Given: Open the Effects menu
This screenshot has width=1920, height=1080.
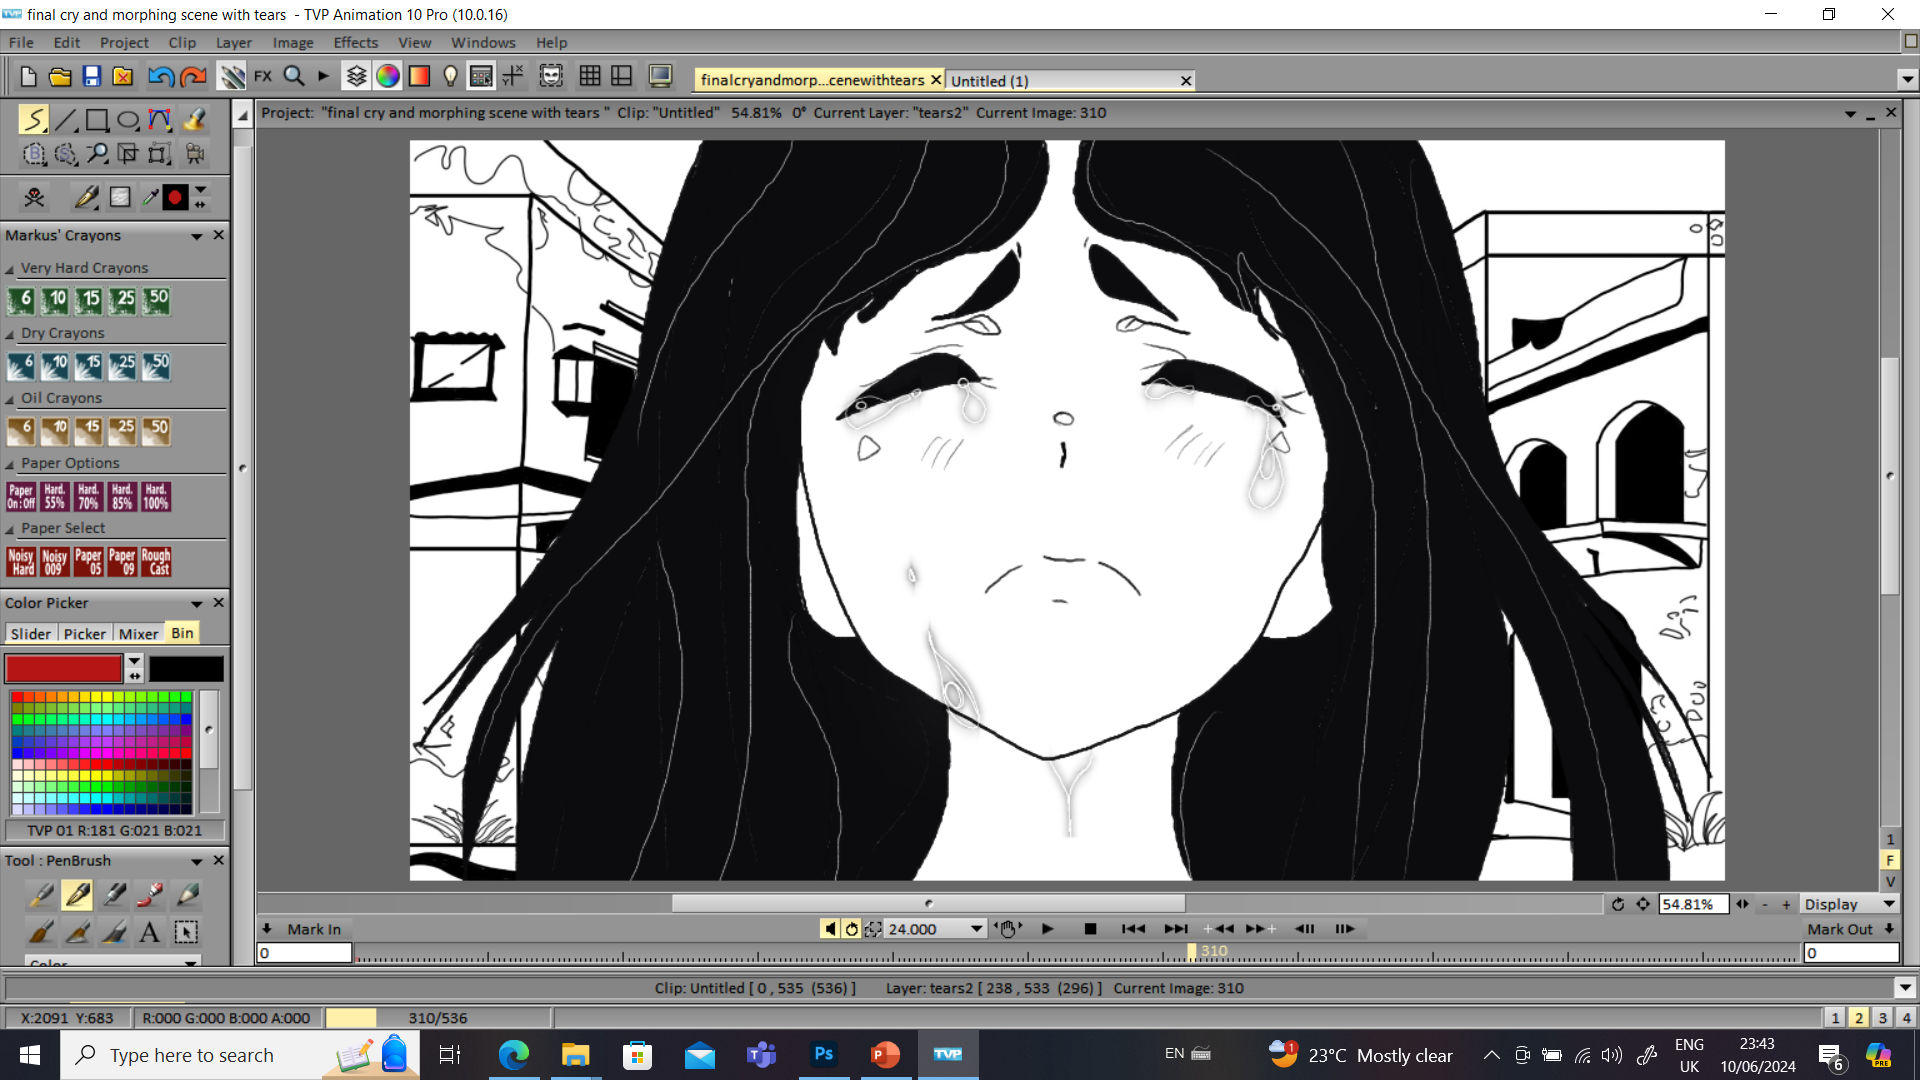Looking at the screenshot, I should coord(355,43).
